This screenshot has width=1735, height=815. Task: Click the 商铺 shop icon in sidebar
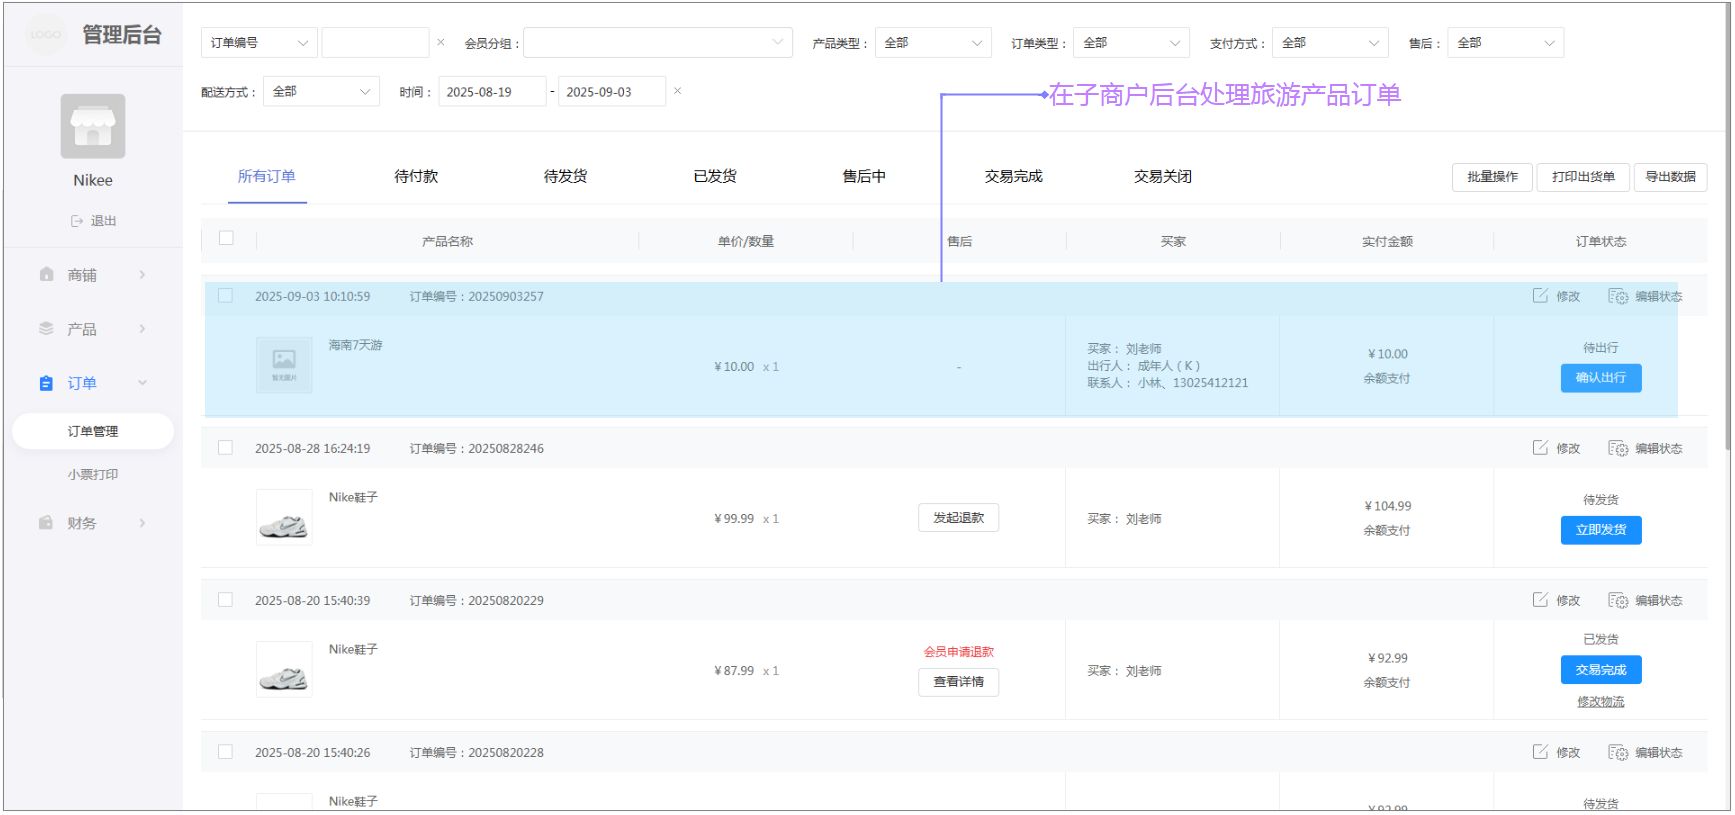pyautogui.click(x=46, y=275)
